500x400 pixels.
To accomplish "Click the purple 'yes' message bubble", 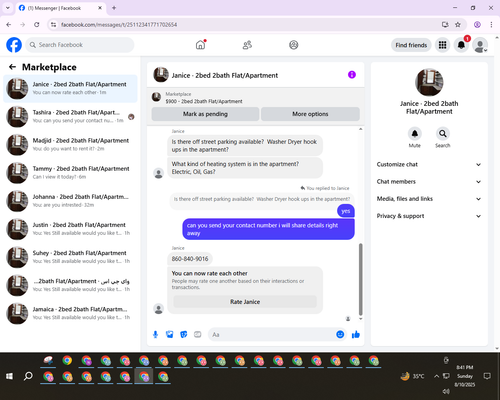I will coord(346,211).
